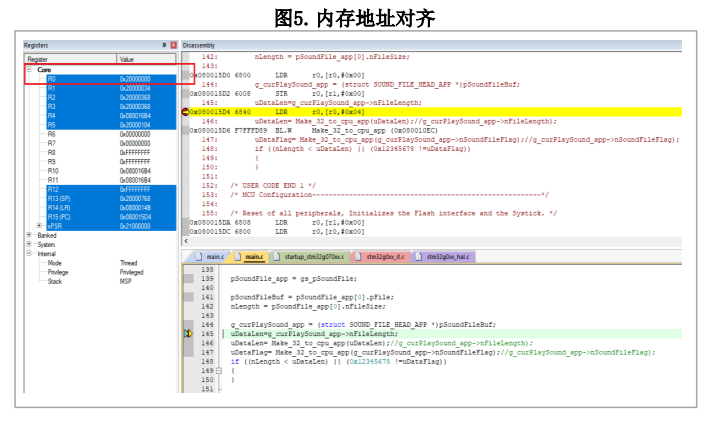716x421 pixels.
Task: Select the R0 register row
Action: coord(111,79)
